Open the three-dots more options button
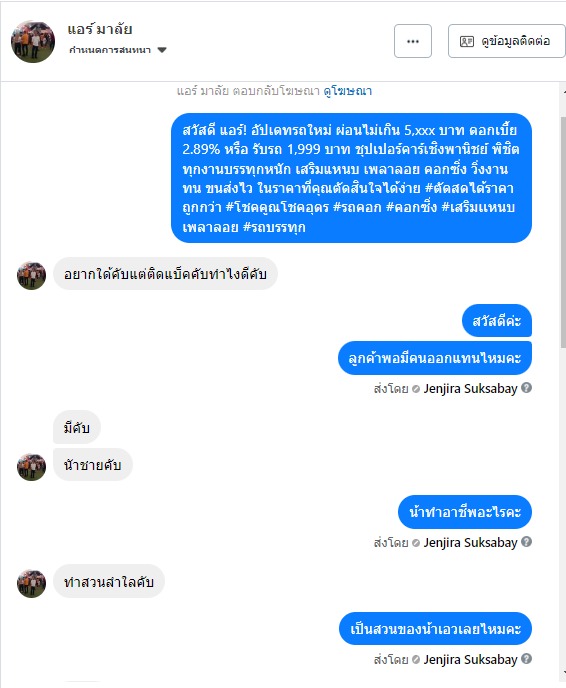566x688 pixels. coord(412,41)
